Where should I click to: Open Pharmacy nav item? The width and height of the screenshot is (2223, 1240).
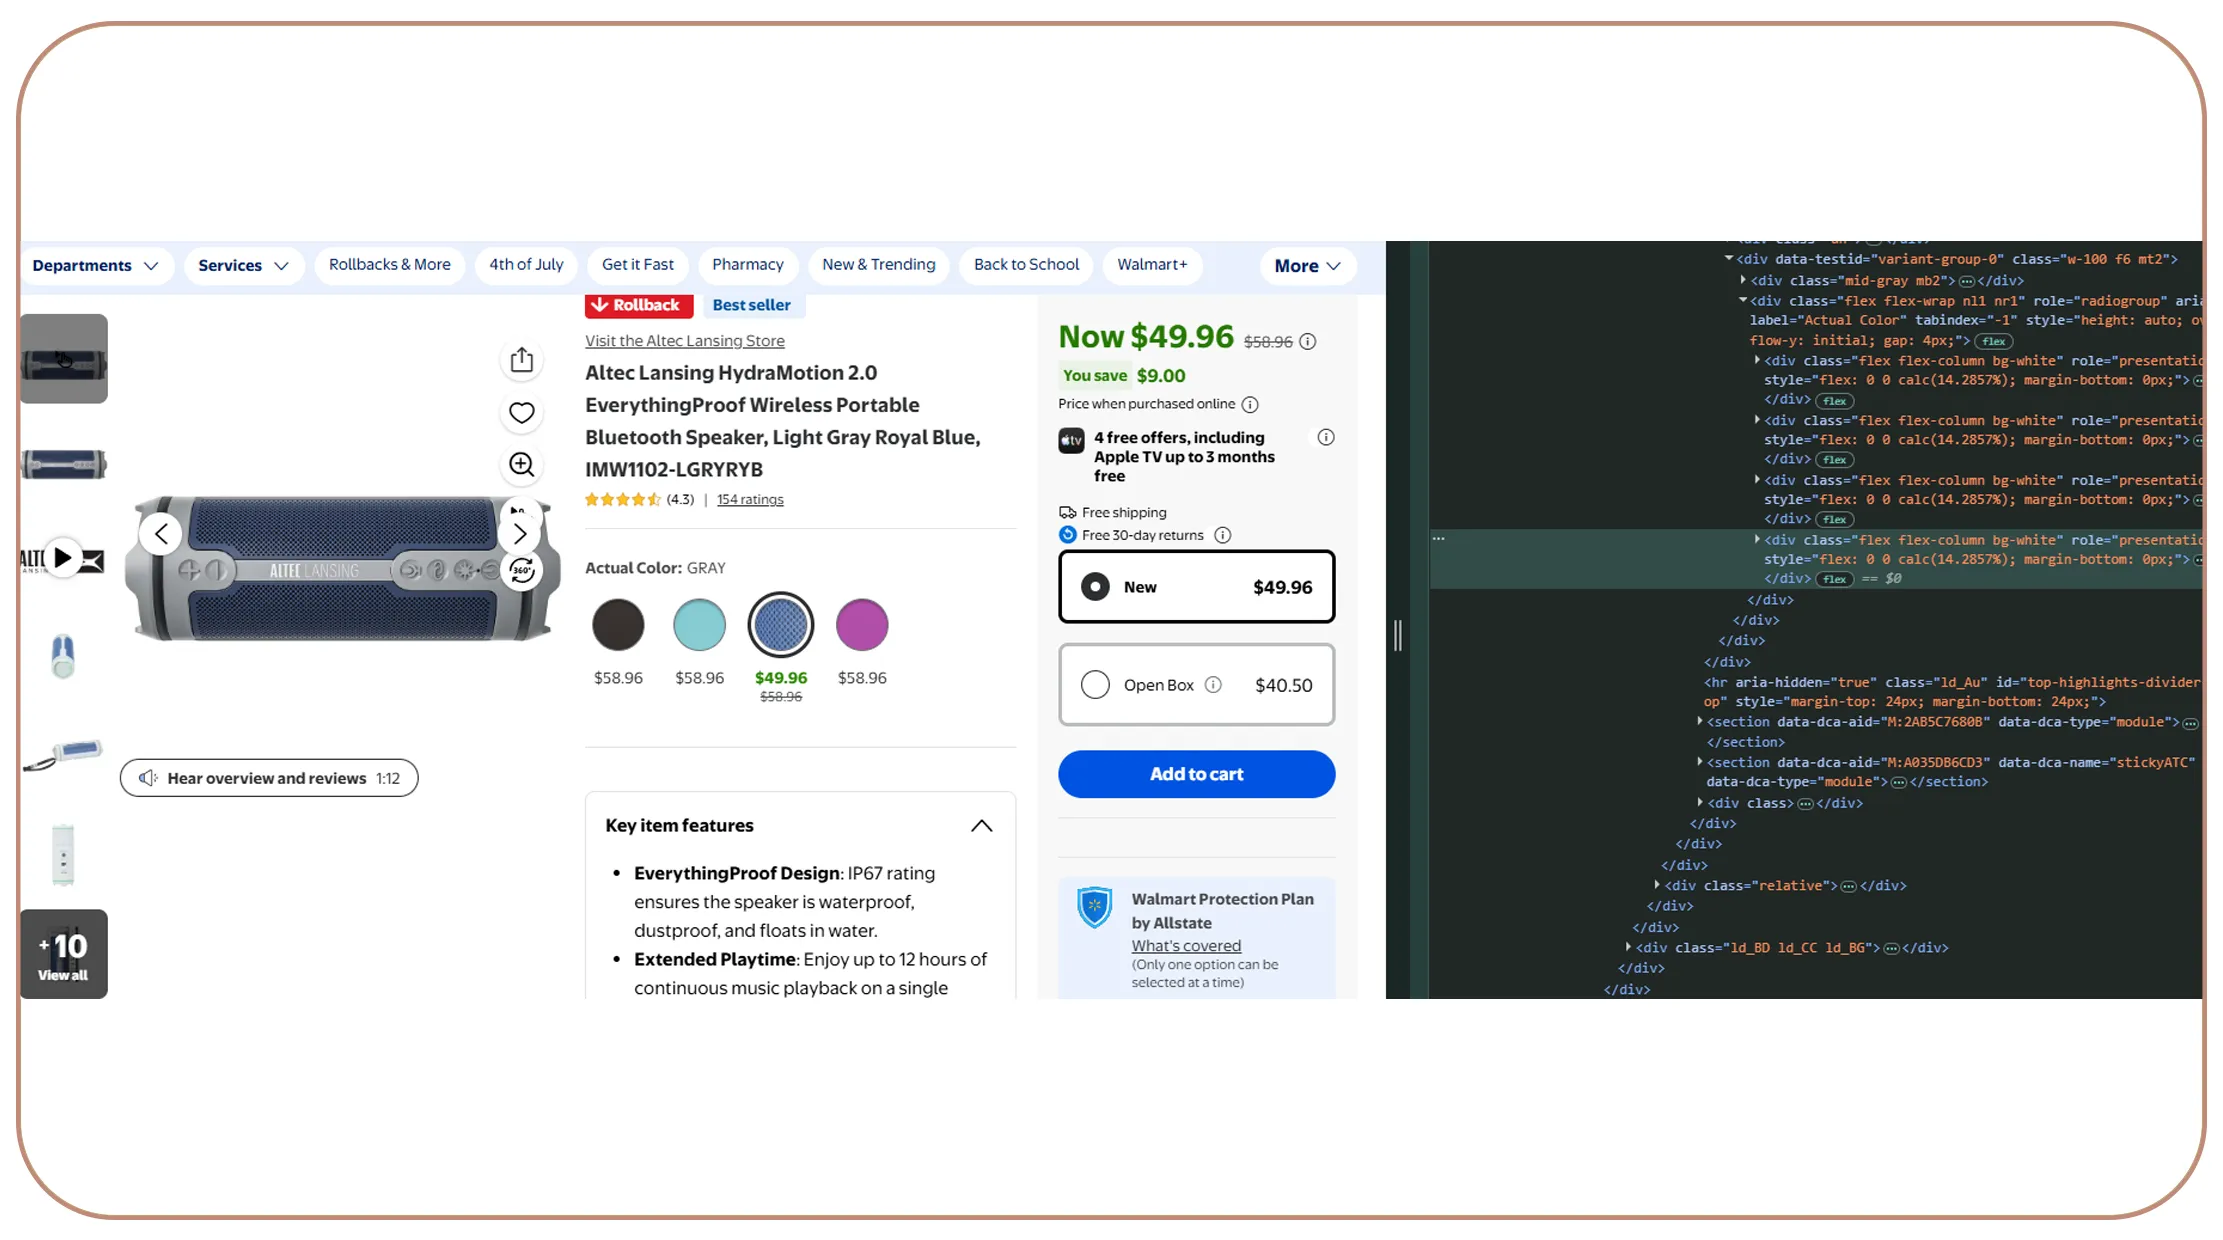click(748, 265)
